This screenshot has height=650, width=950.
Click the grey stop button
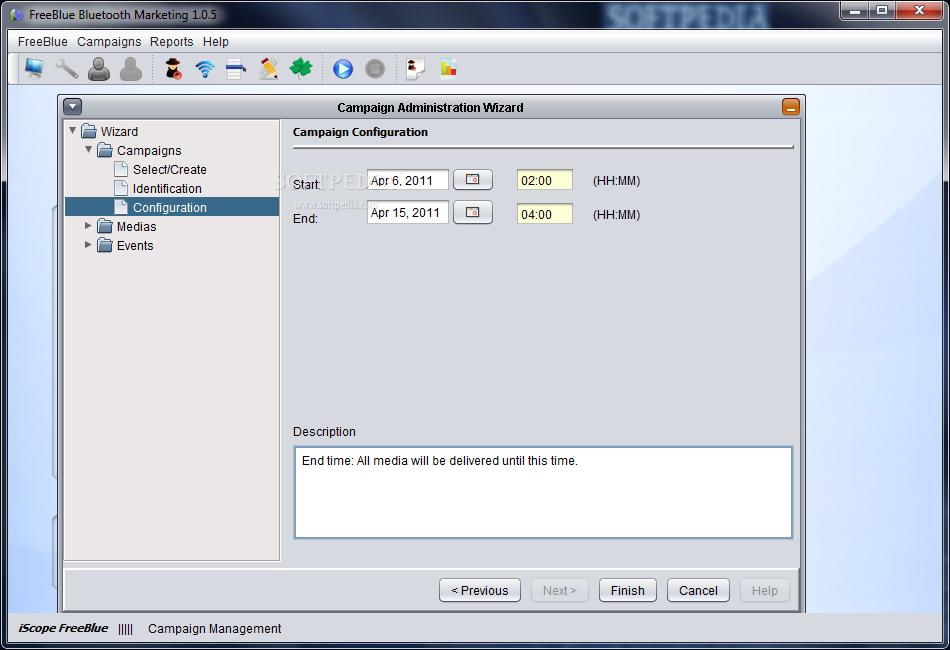coord(375,68)
